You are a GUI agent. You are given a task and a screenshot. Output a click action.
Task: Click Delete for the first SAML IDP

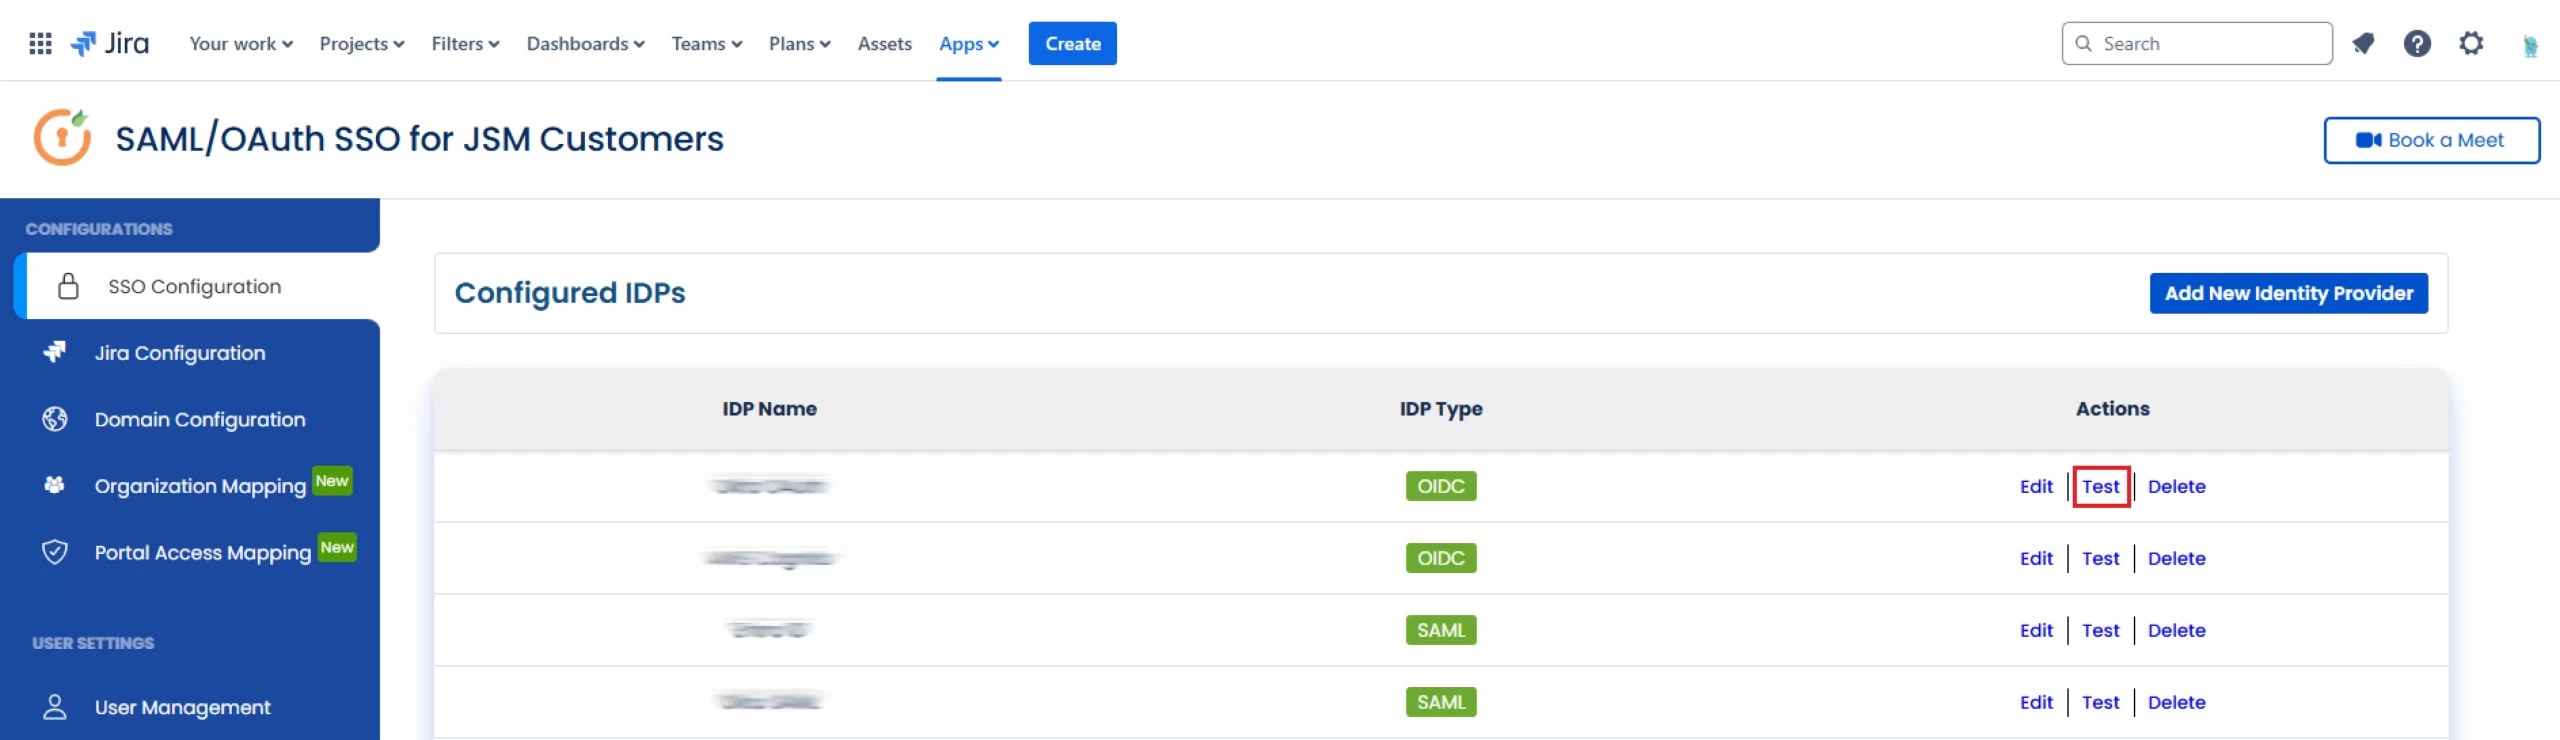(2177, 630)
